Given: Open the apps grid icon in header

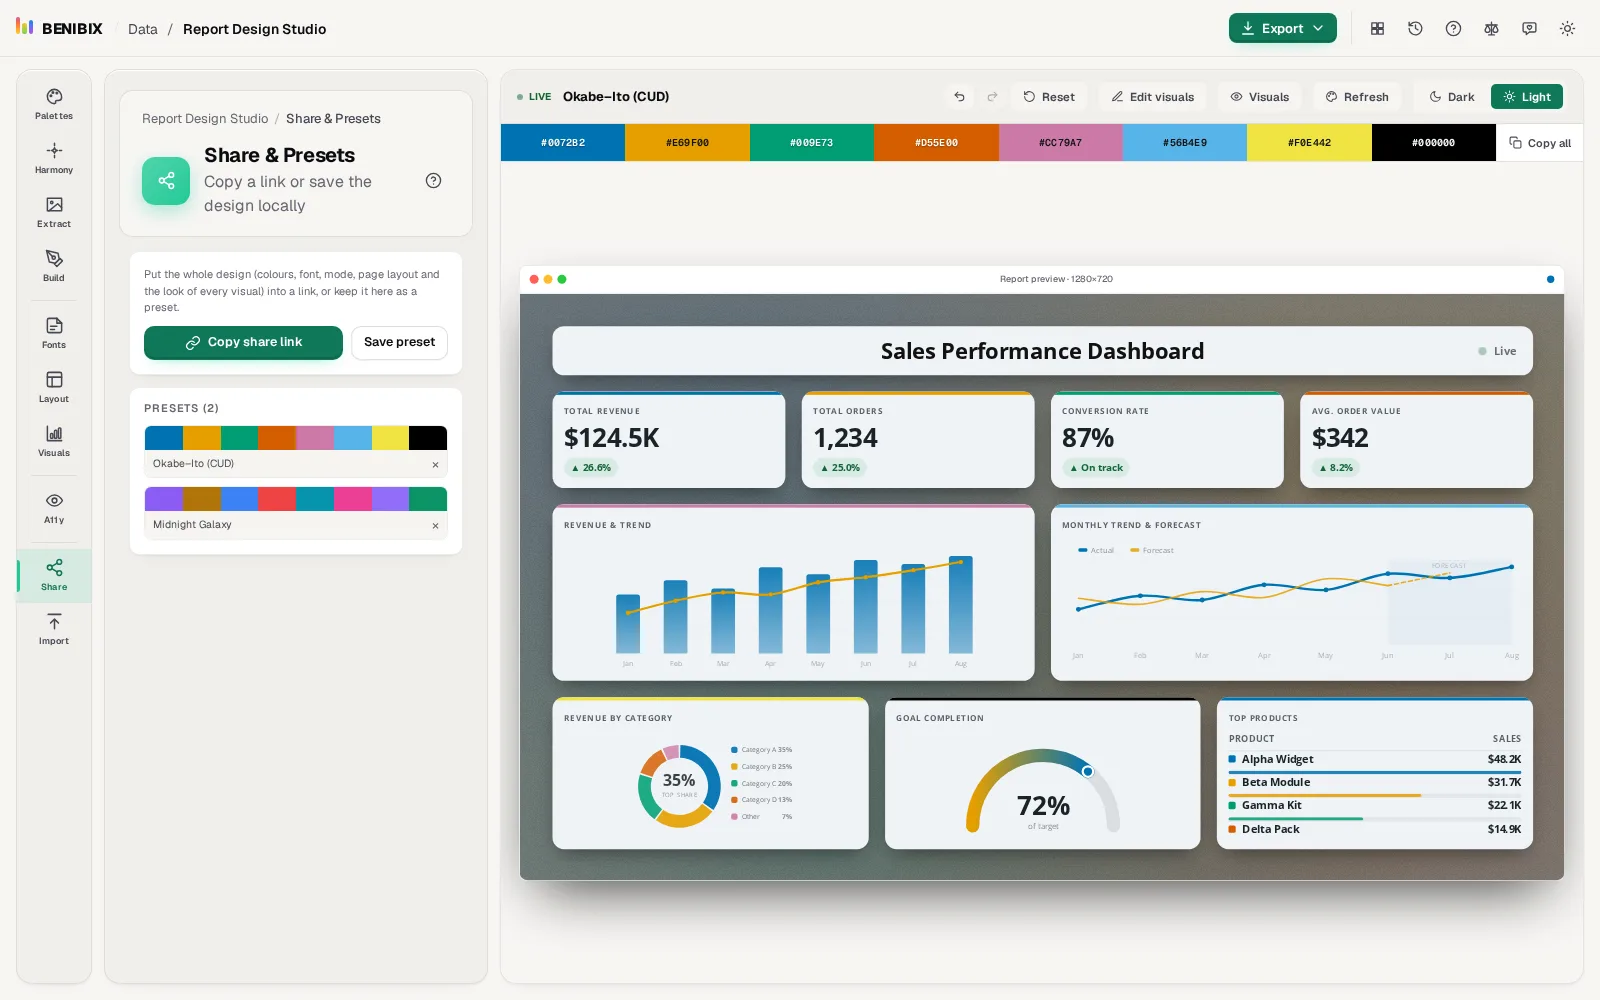Looking at the screenshot, I should 1377,29.
